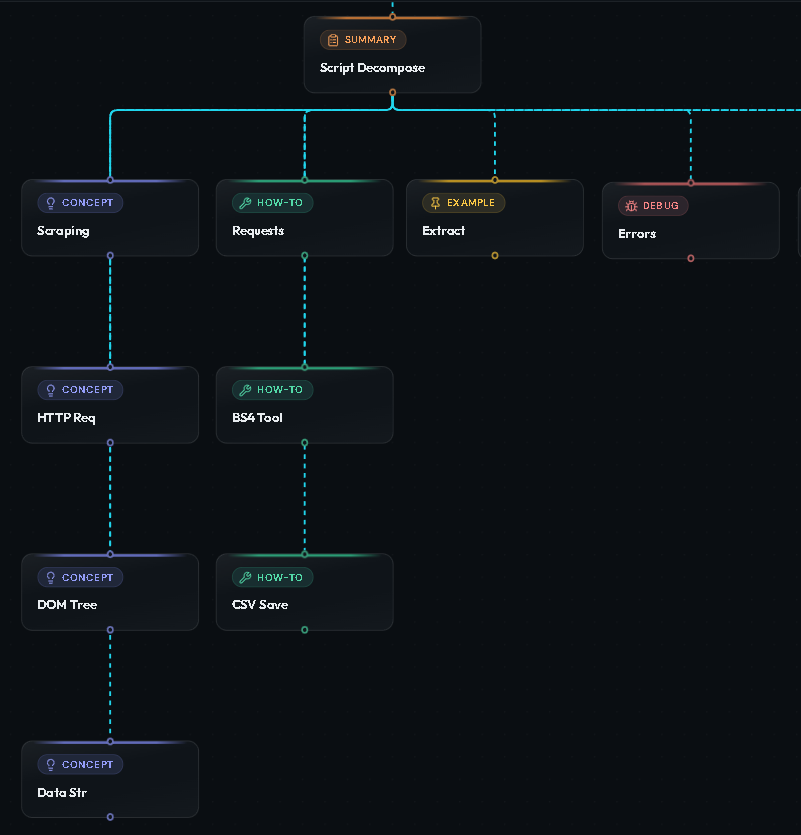Viewport: 801px width, 835px height.
Task: Click the Requests node title
Action: point(258,231)
